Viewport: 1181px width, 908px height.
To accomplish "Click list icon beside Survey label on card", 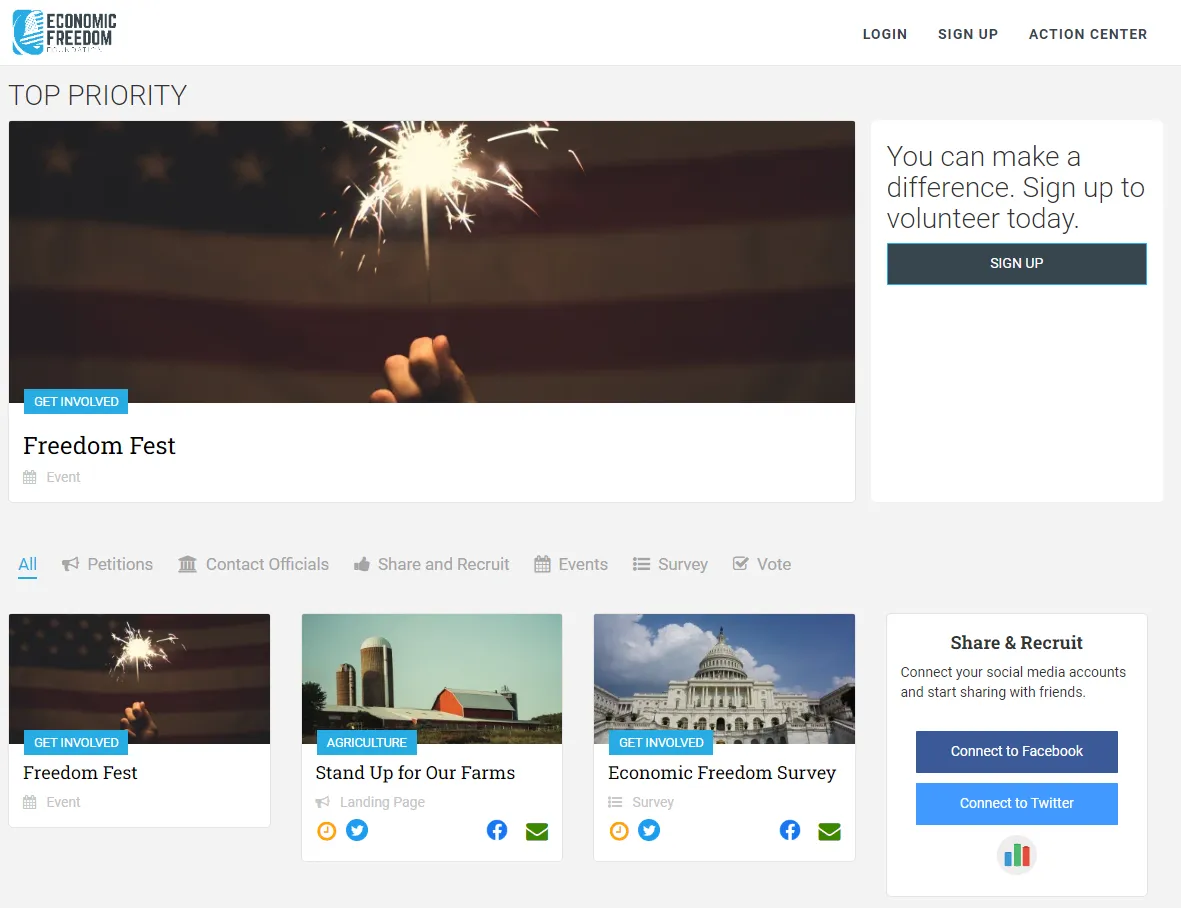I will [x=615, y=802].
